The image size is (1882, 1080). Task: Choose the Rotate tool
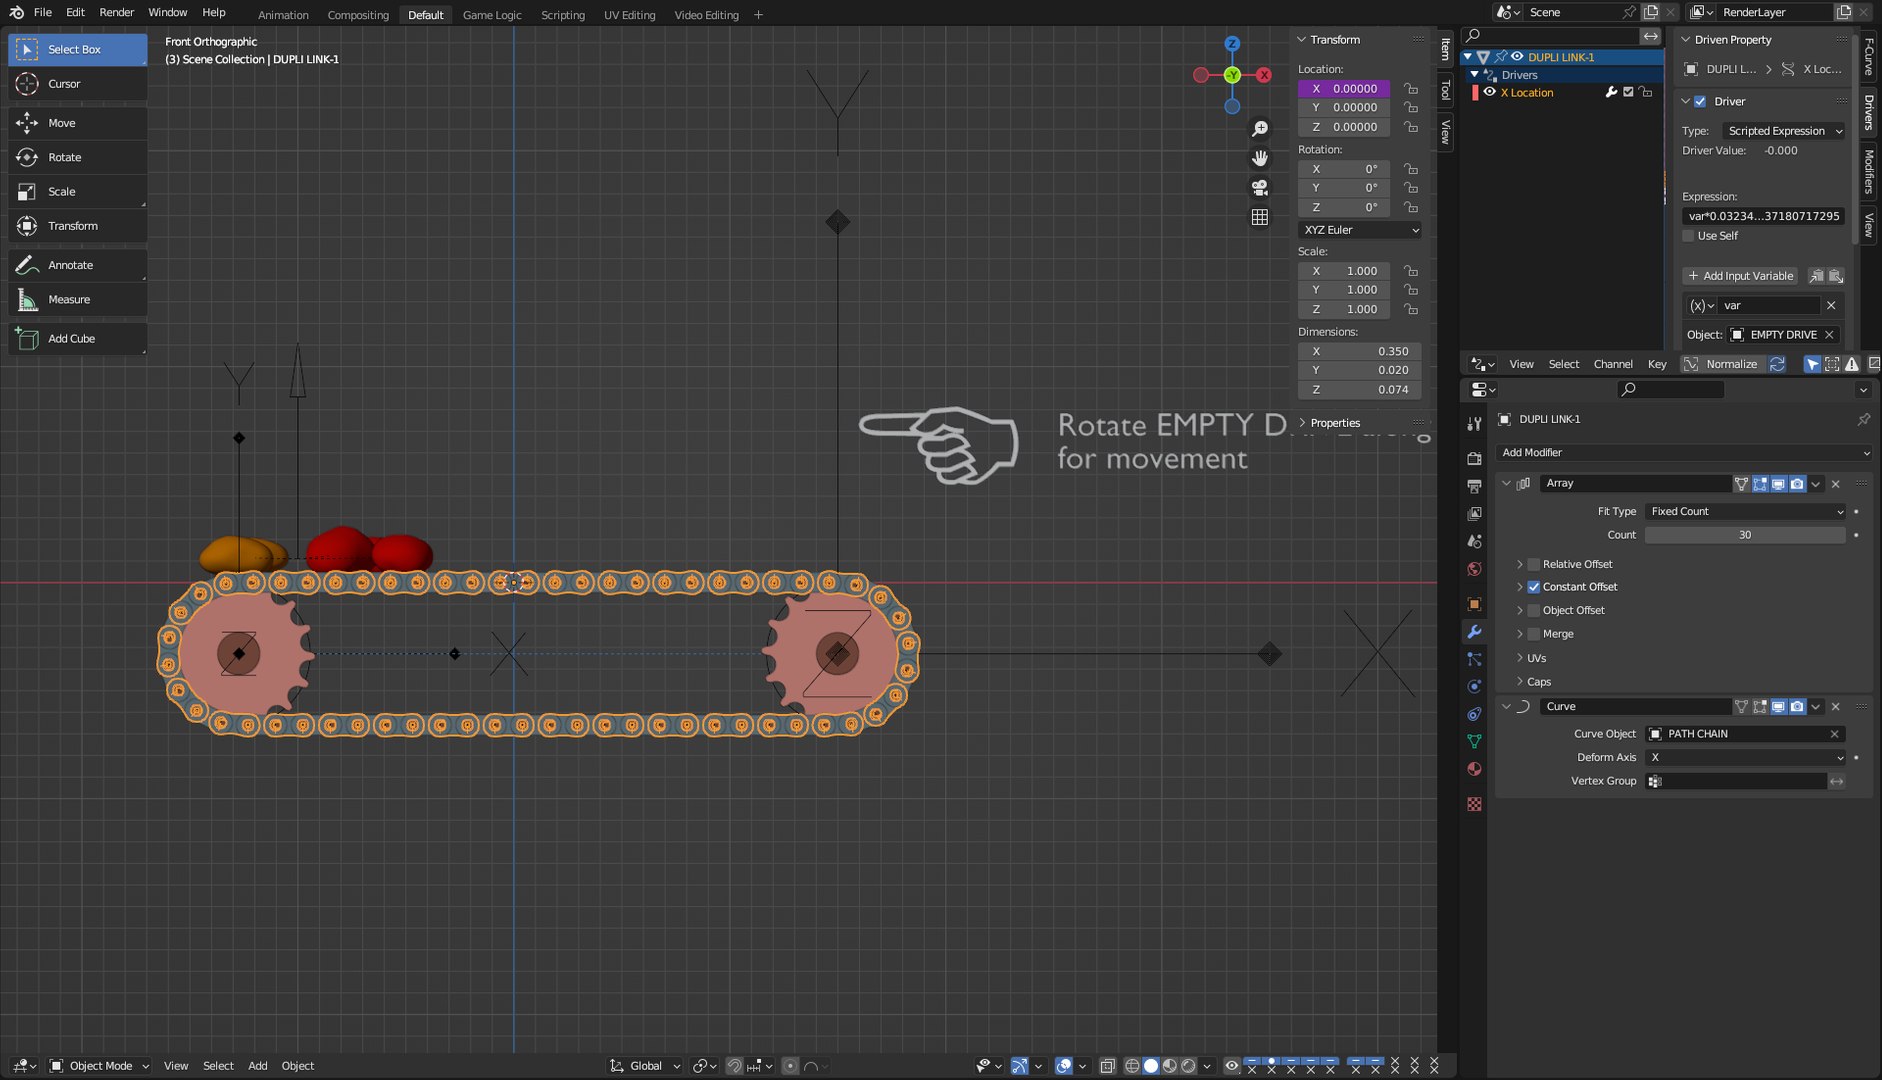pyautogui.click(x=77, y=157)
